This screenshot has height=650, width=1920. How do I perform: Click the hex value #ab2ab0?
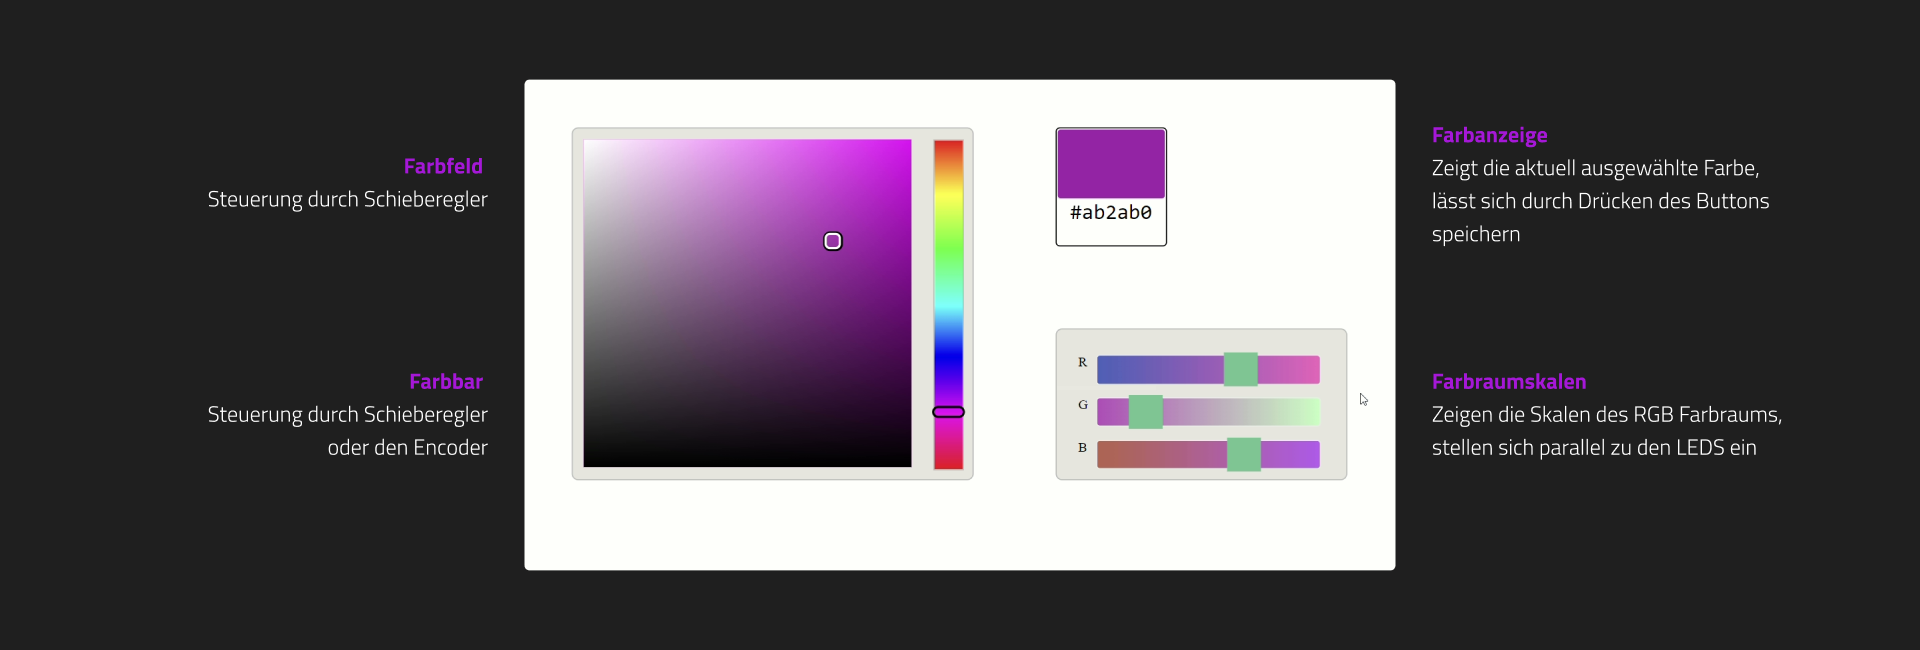[1111, 212]
